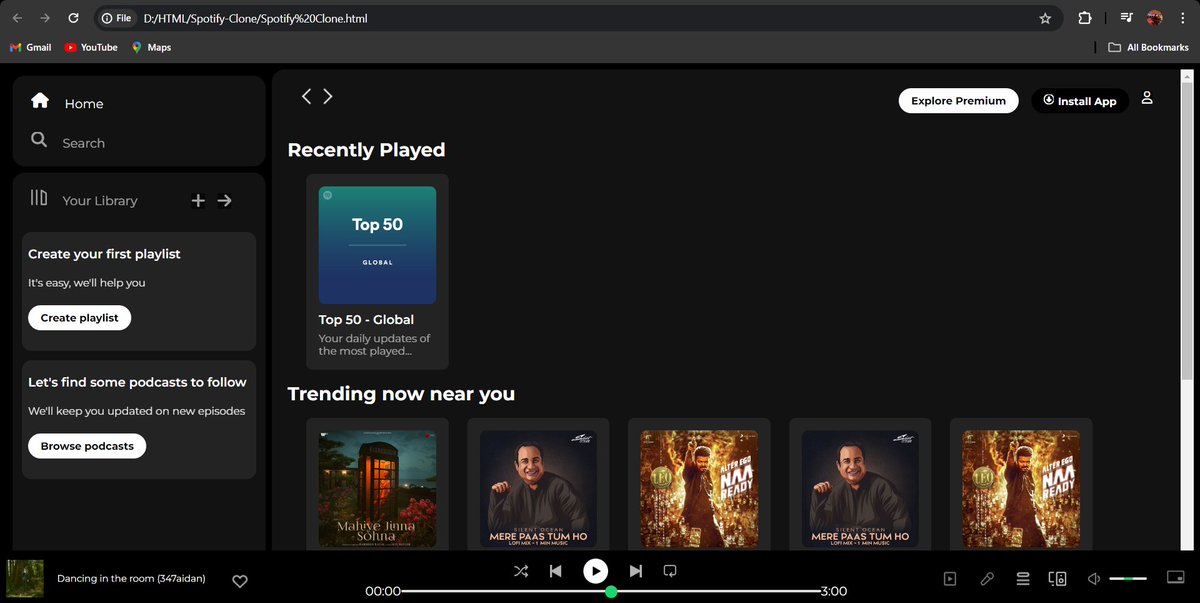Open miniplayer icon

click(x=1175, y=577)
